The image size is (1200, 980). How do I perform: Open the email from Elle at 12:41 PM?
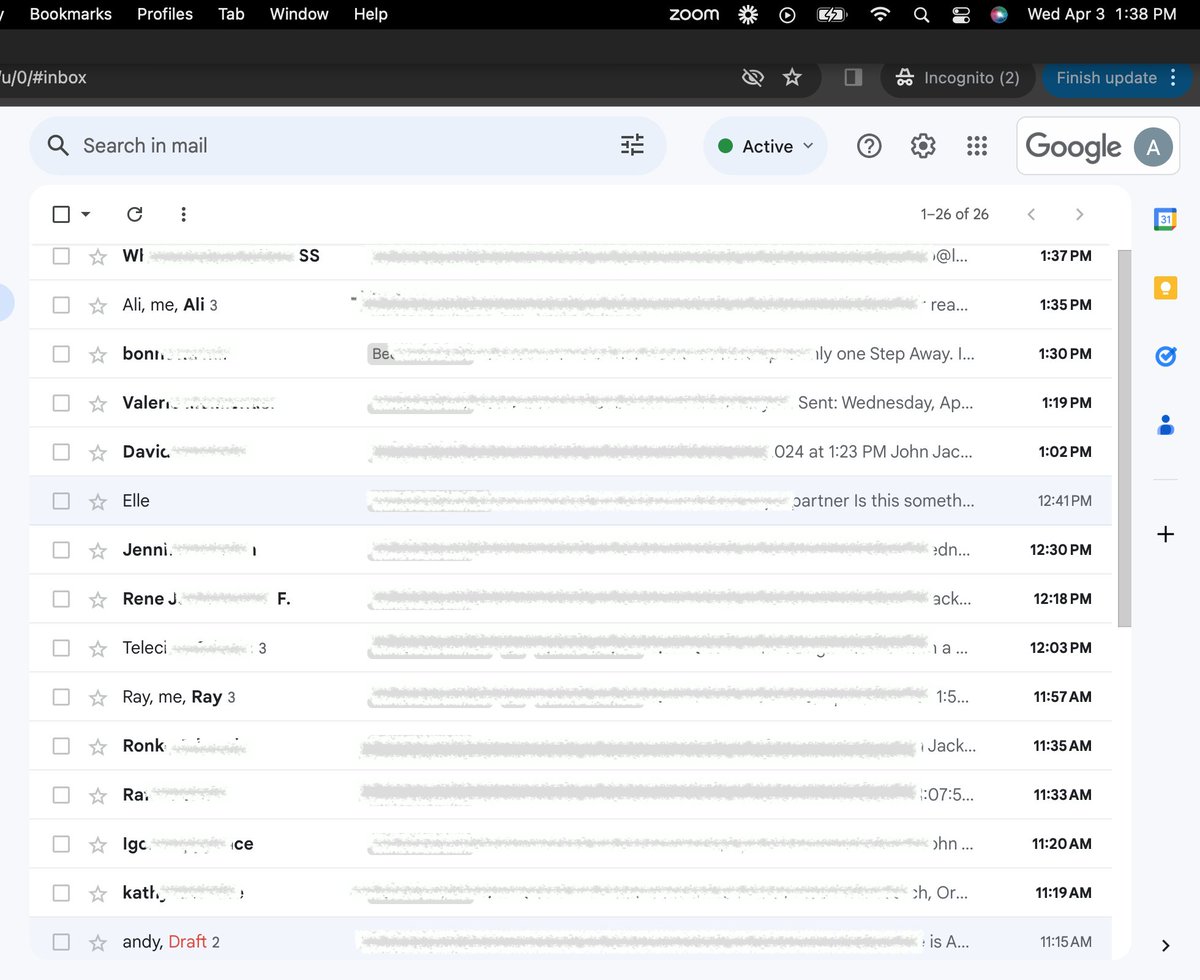tap(570, 501)
